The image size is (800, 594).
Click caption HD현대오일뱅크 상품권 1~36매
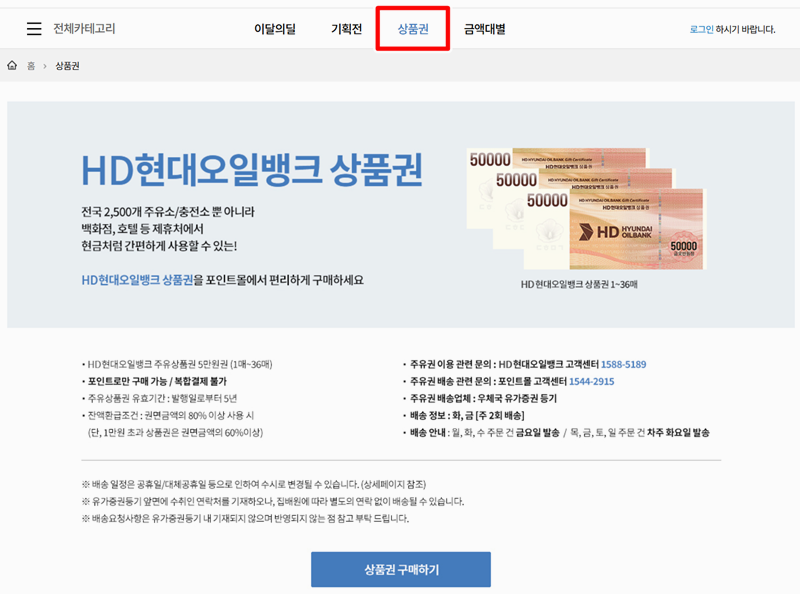(579, 284)
